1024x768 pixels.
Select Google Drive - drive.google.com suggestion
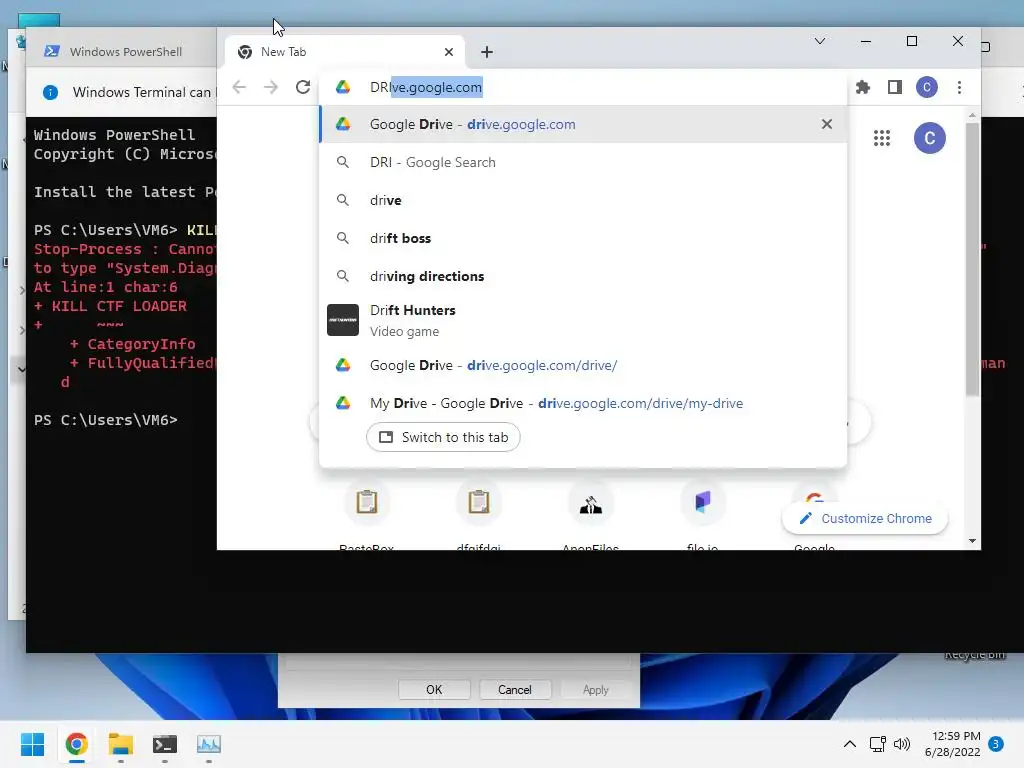(x=583, y=124)
